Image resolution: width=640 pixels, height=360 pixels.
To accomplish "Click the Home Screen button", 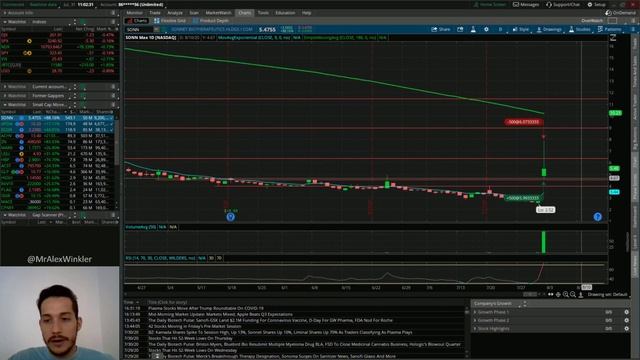I will pos(489,4).
